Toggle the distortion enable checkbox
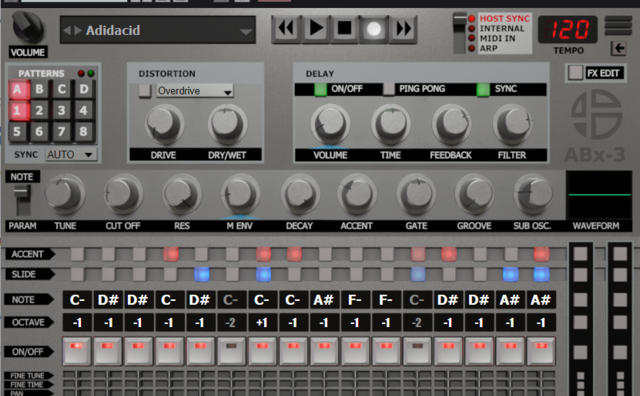 click(x=144, y=91)
